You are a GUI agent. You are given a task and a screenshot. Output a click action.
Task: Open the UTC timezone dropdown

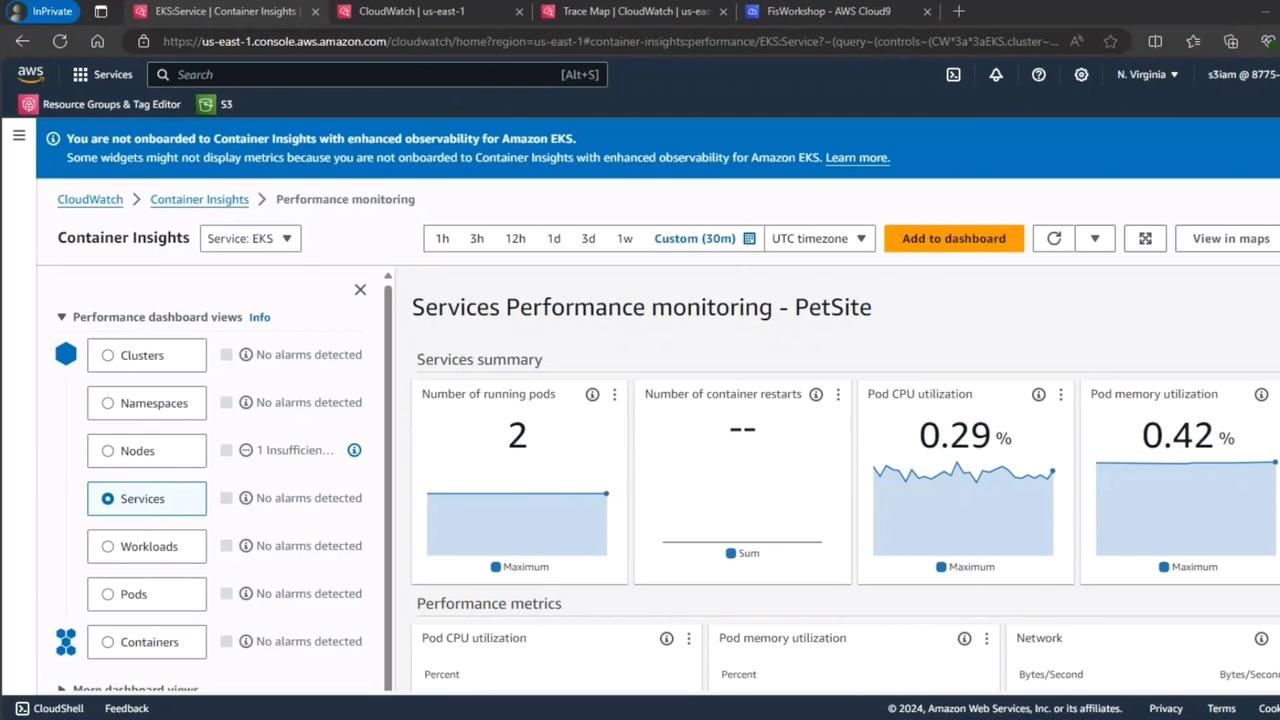point(819,239)
